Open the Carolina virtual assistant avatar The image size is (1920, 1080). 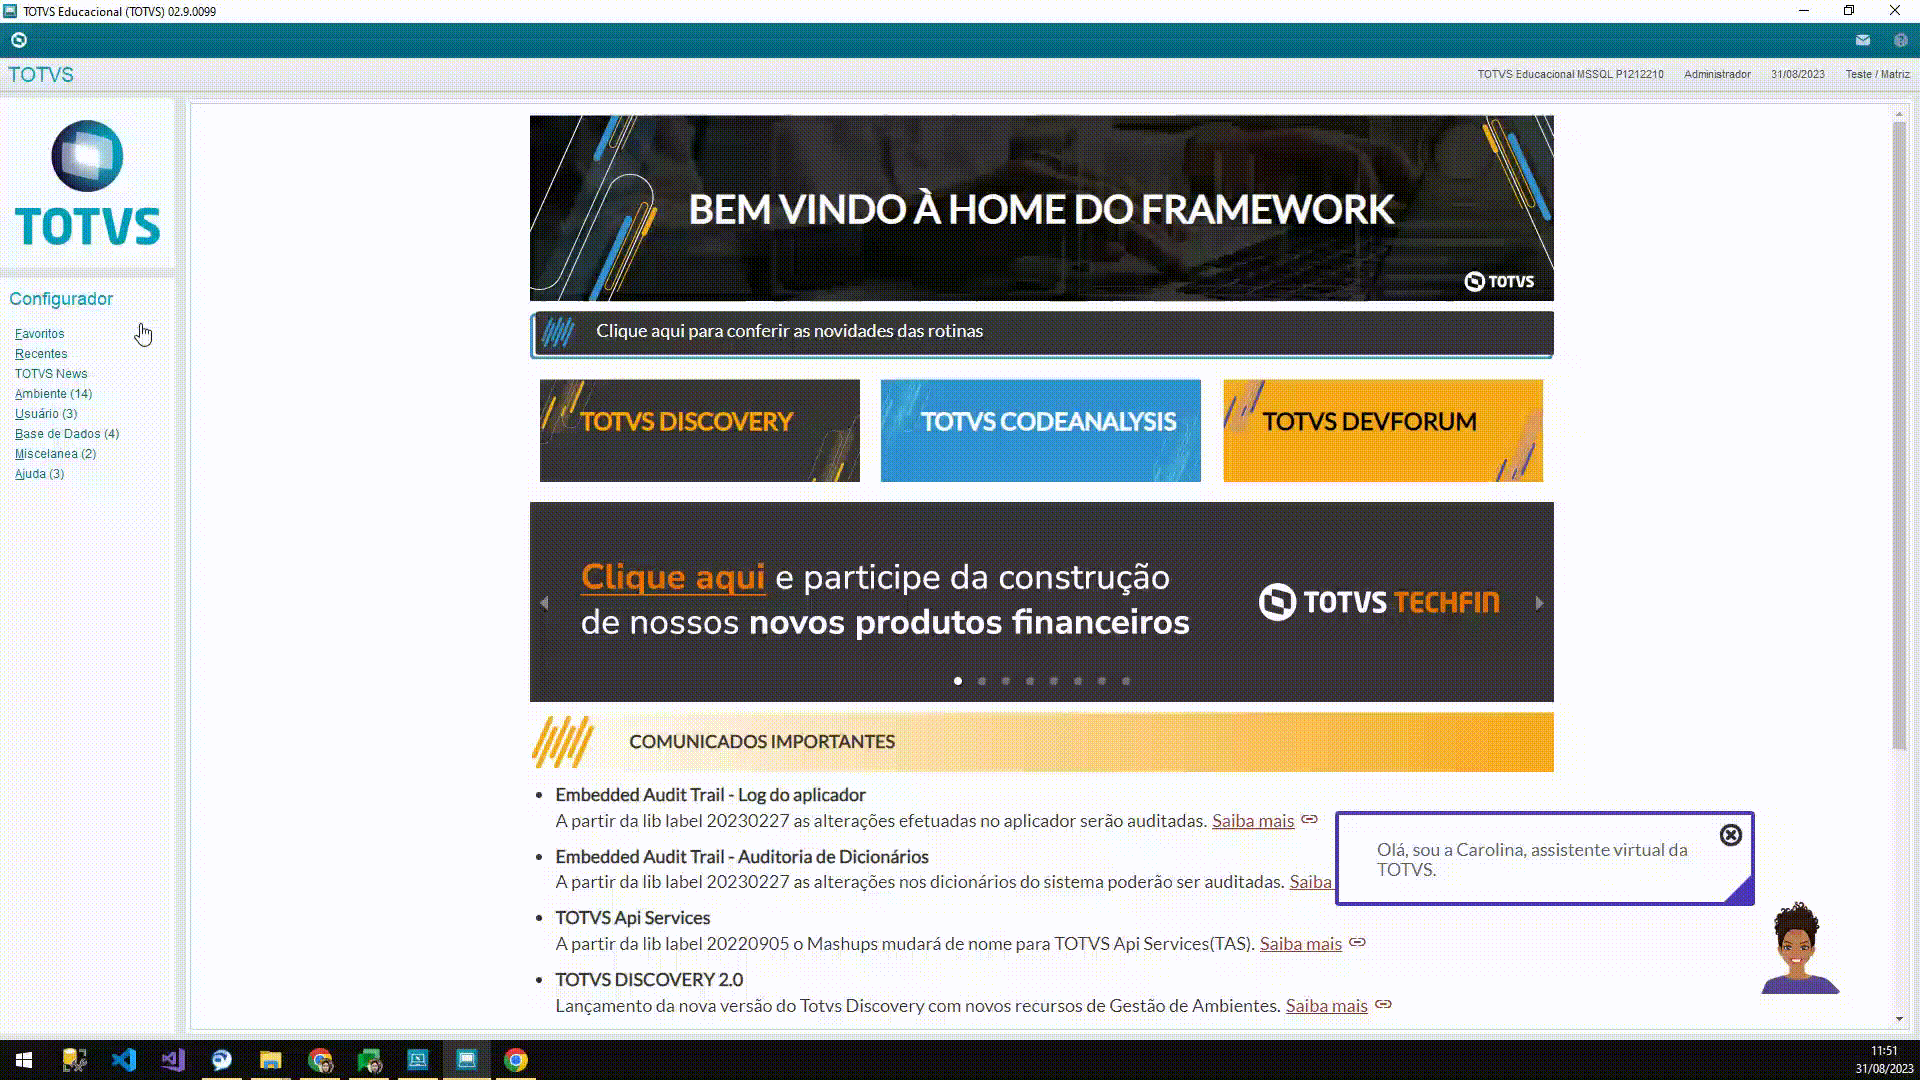tap(1799, 948)
